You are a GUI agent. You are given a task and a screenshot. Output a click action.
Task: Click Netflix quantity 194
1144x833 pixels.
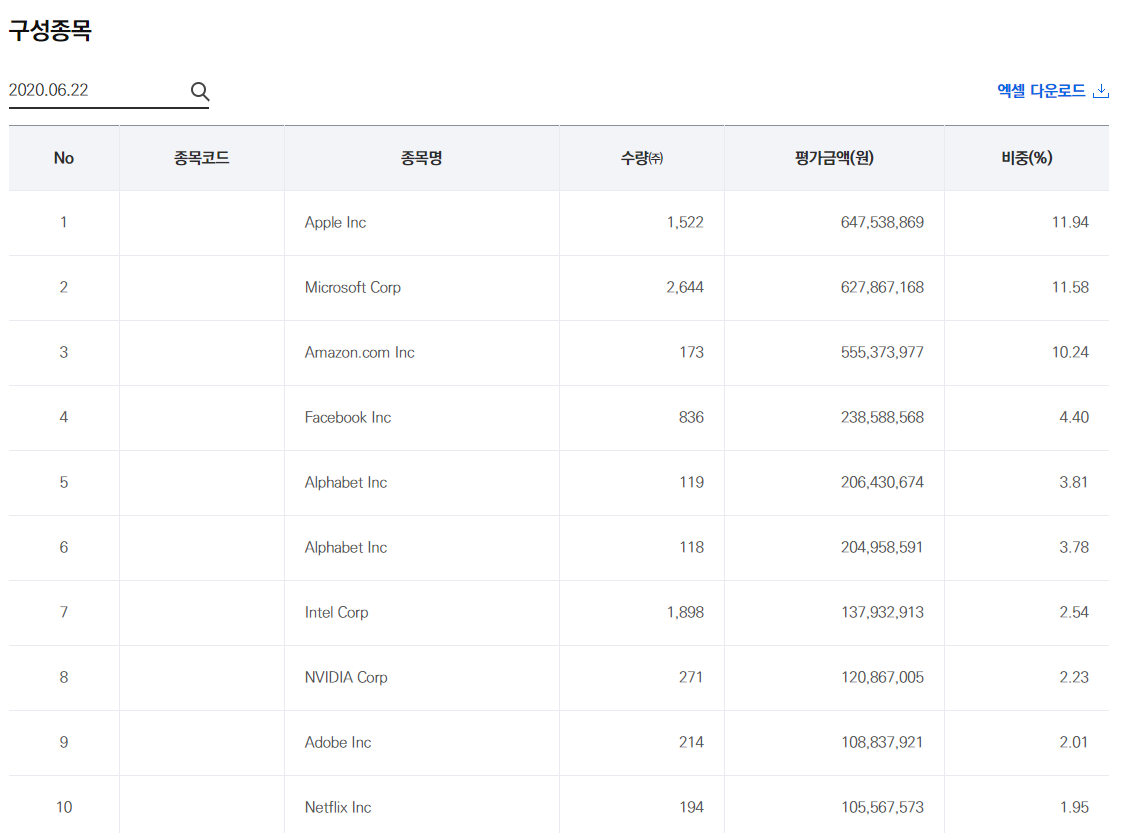point(692,807)
